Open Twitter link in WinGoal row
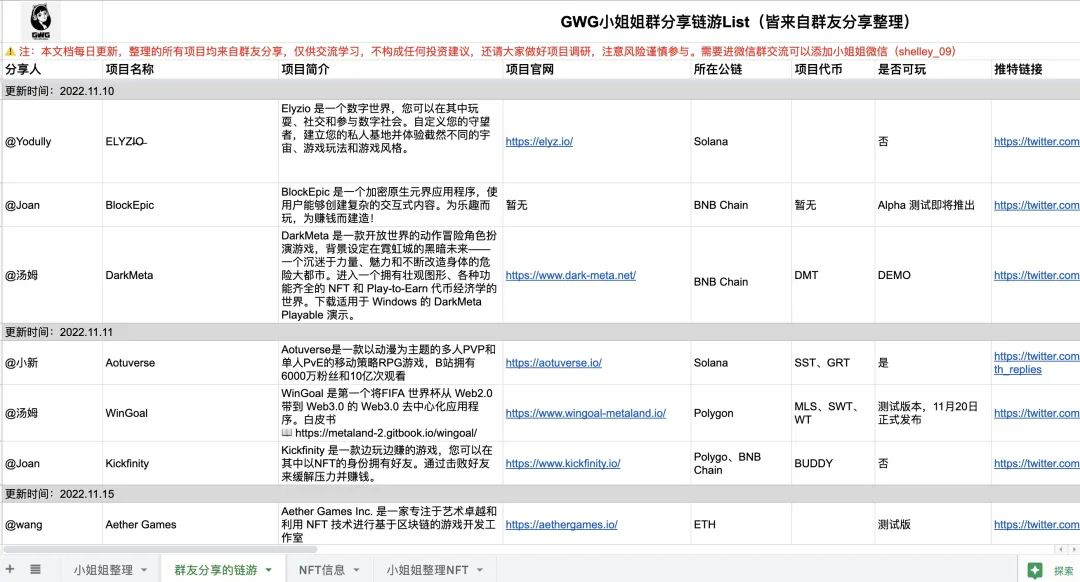This screenshot has height=582, width=1080. click(x=1037, y=413)
